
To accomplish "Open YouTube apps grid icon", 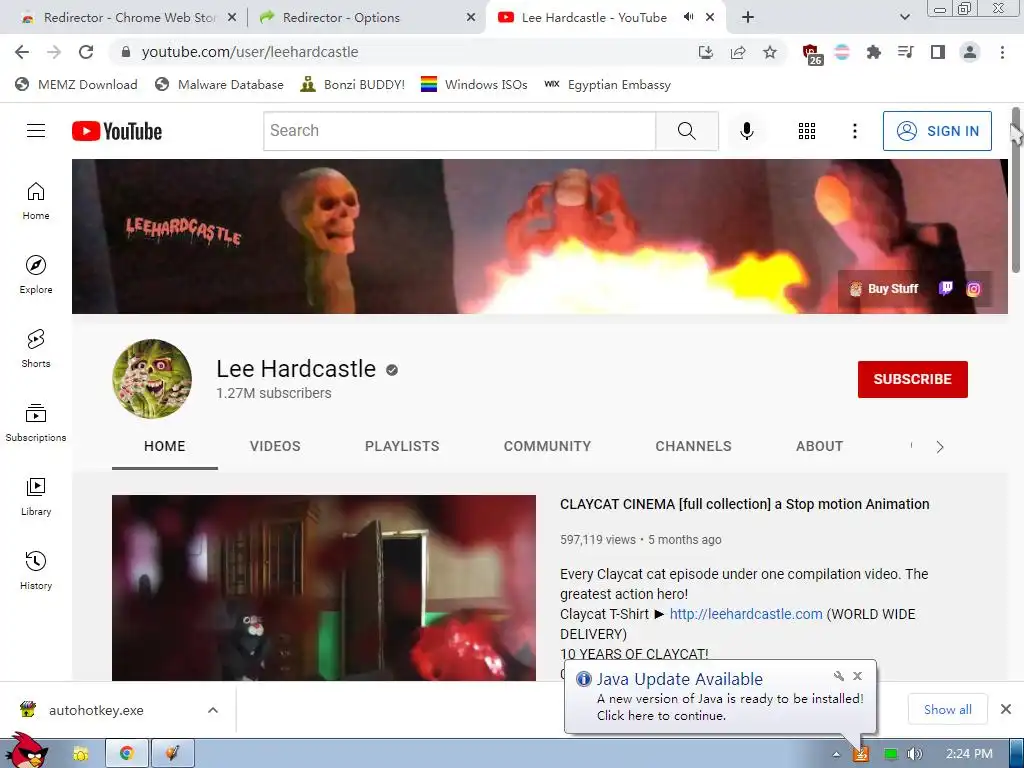I will (x=807, y=131).
